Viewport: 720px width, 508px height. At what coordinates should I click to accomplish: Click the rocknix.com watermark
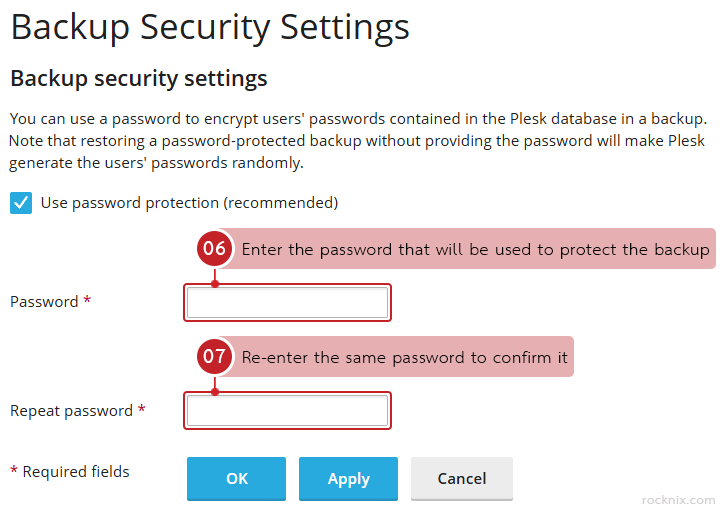tap(678, 499)
